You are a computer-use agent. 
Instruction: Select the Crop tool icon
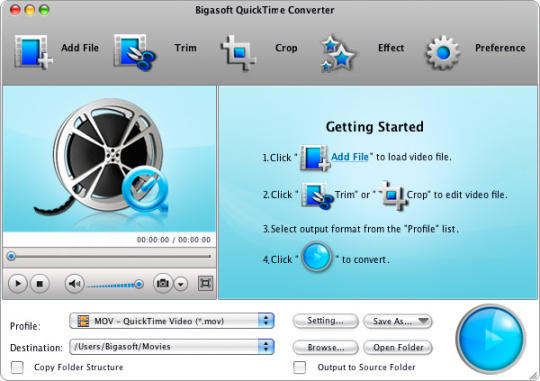click(238, 52)
